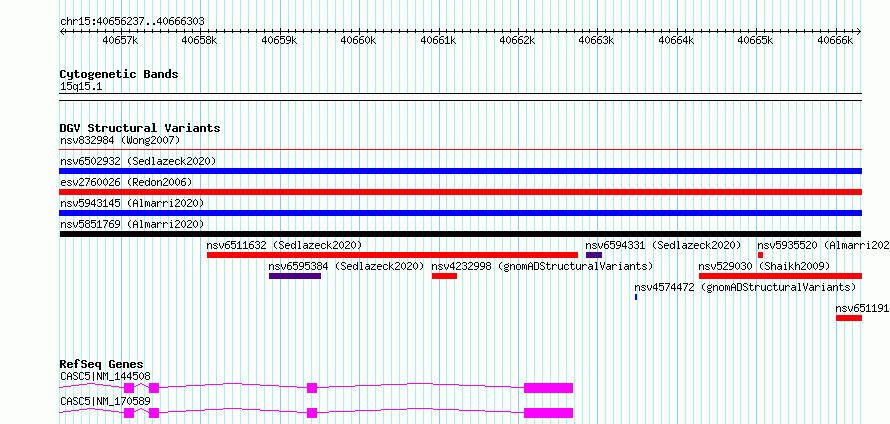Select the large last exon of CASC5|NM_170589
This screenshot has width=890, height=424.
548,413
